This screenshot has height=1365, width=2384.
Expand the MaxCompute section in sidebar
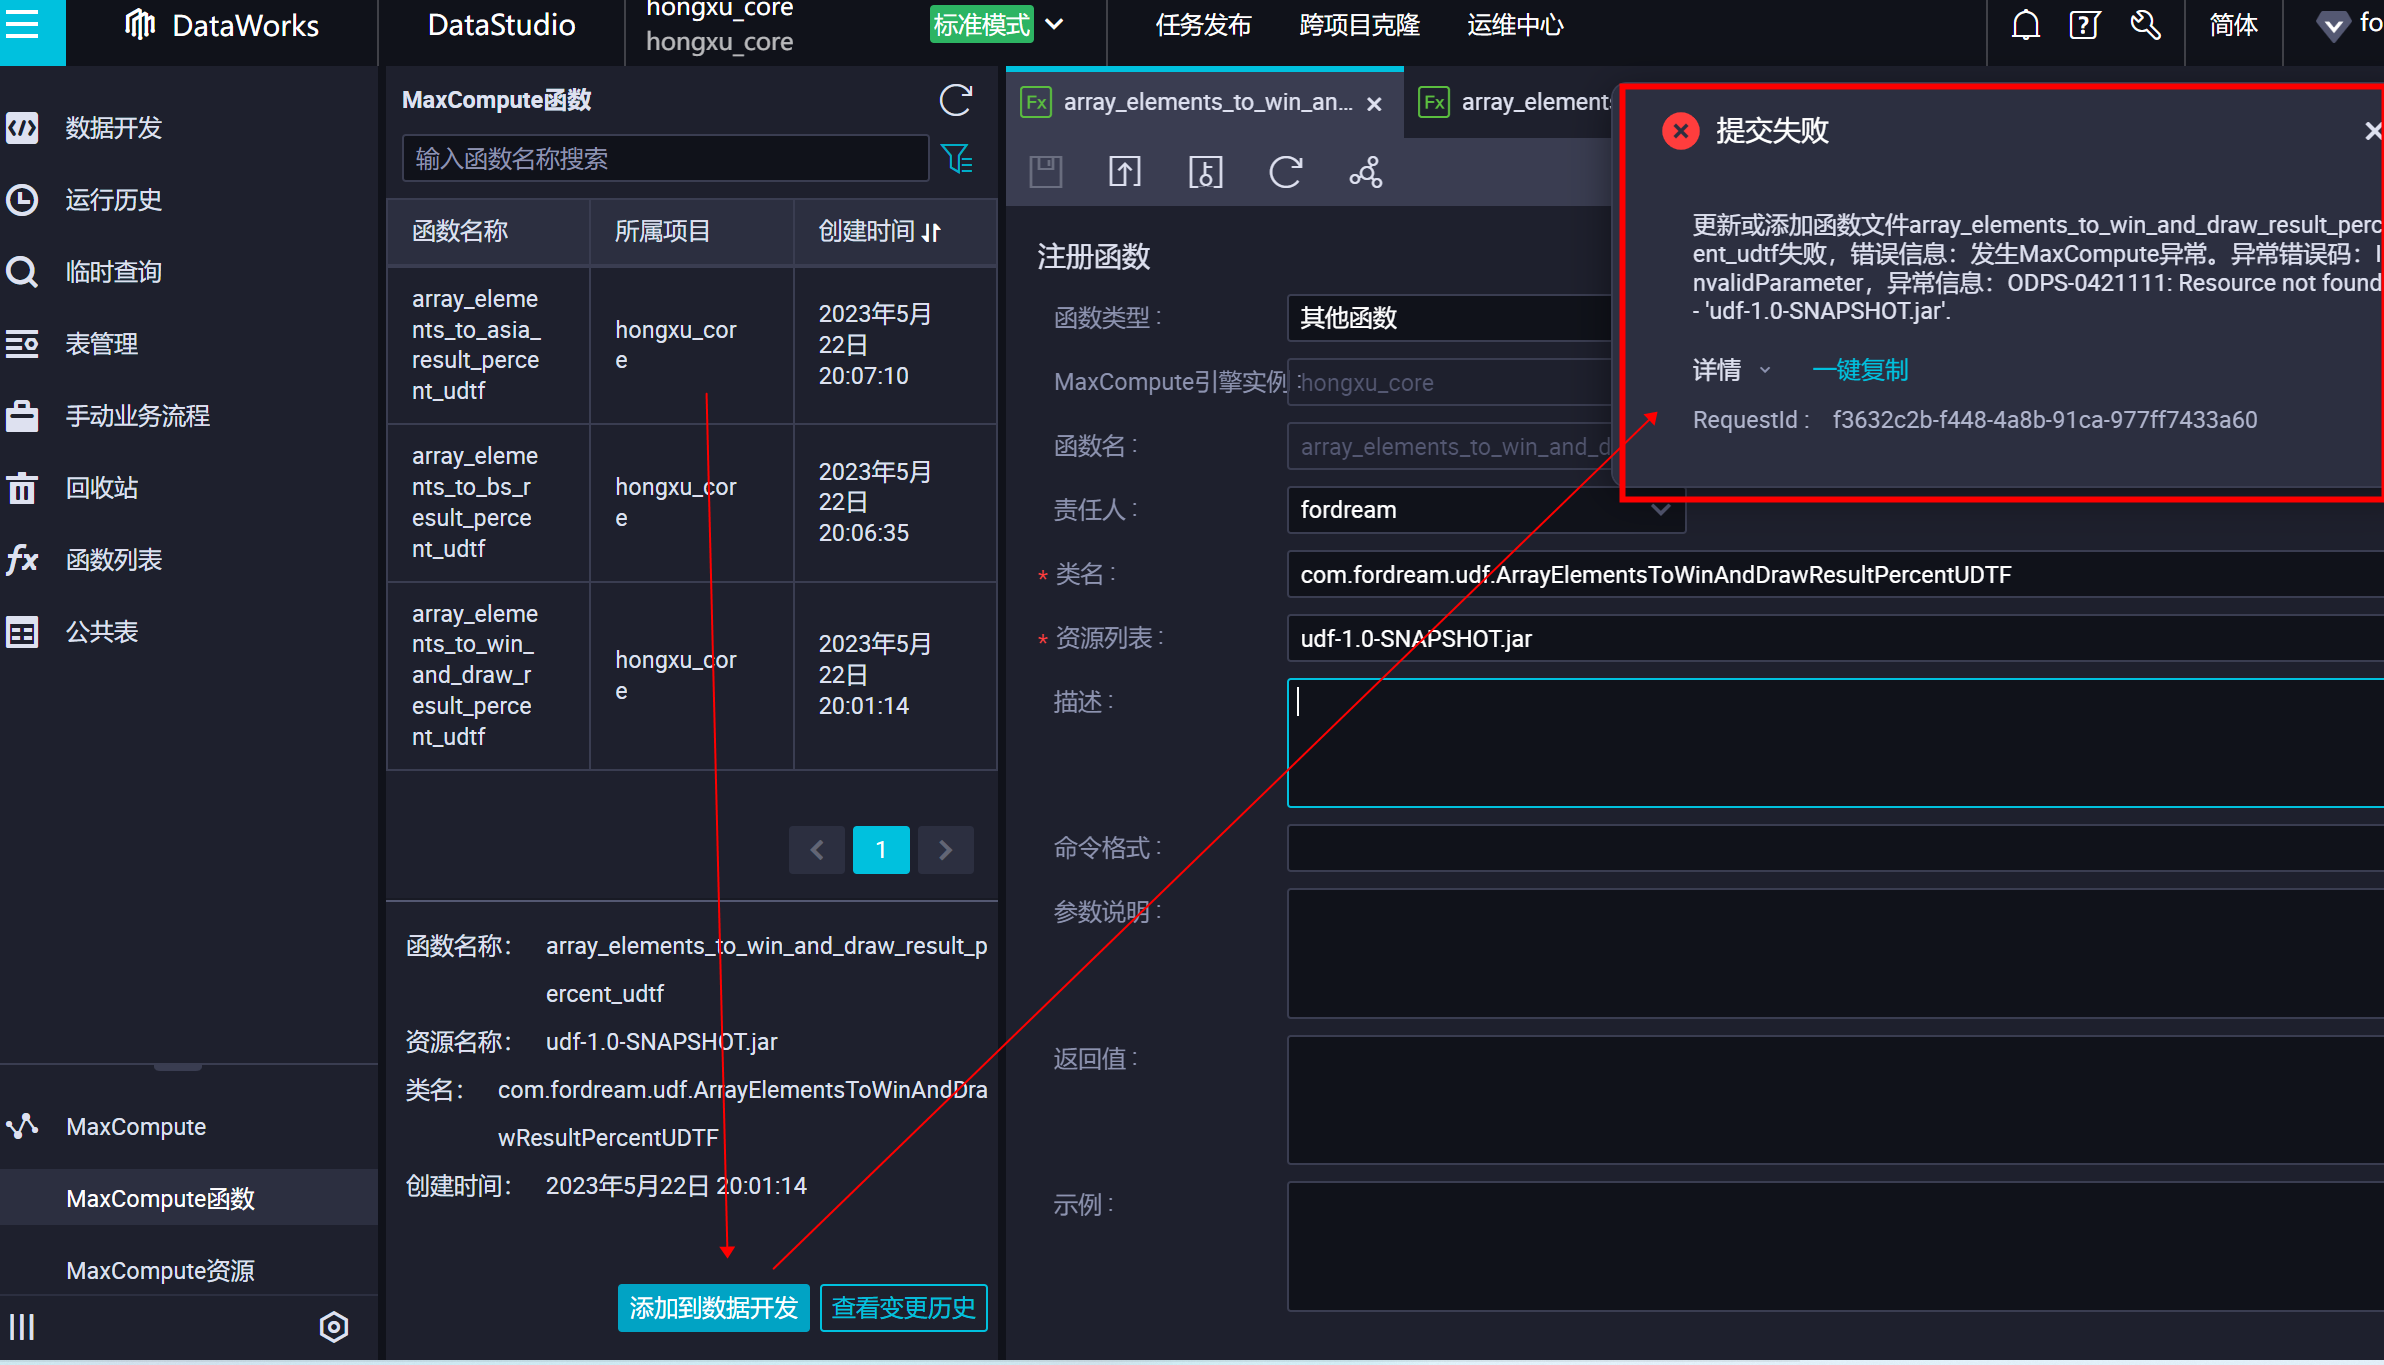(x=136, y=1127)
